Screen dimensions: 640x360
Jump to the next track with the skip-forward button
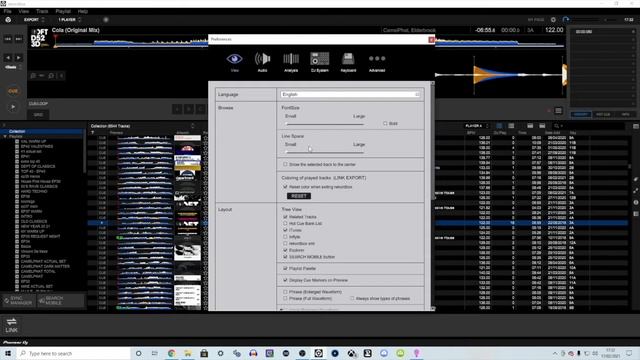pyautogui.click(x=18, y=39)
